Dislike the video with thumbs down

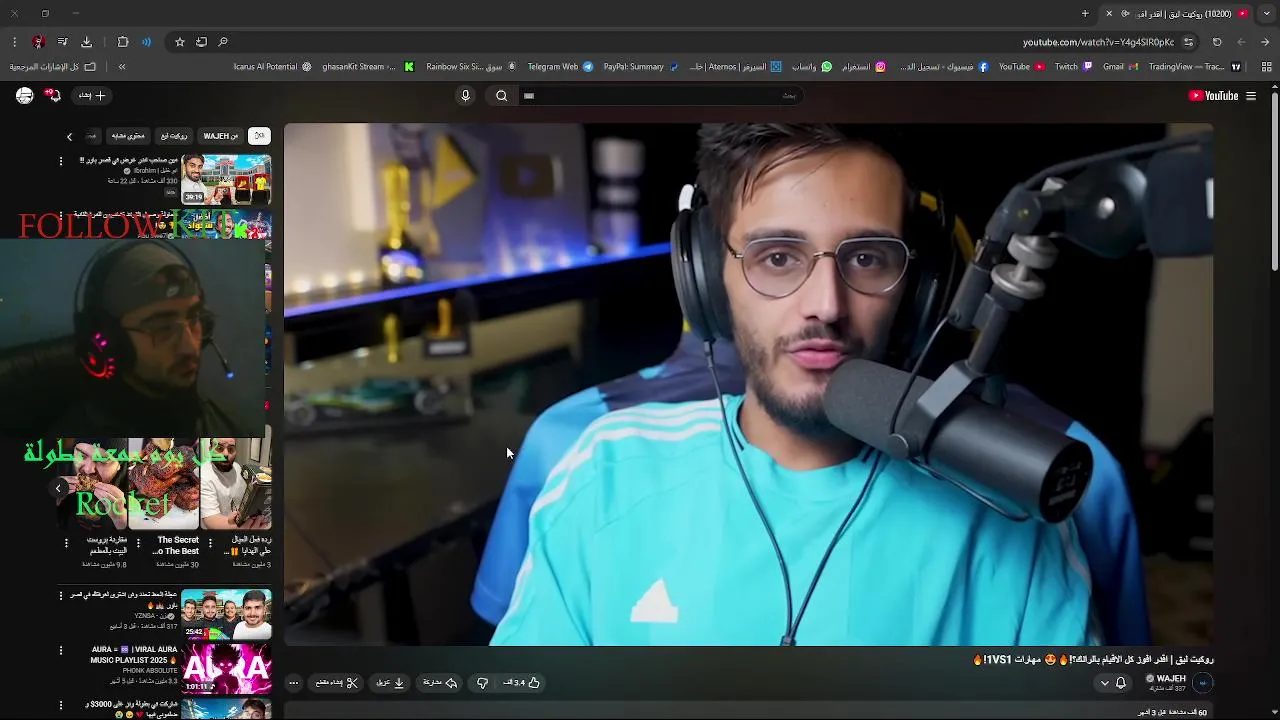[x=482, y=683]
